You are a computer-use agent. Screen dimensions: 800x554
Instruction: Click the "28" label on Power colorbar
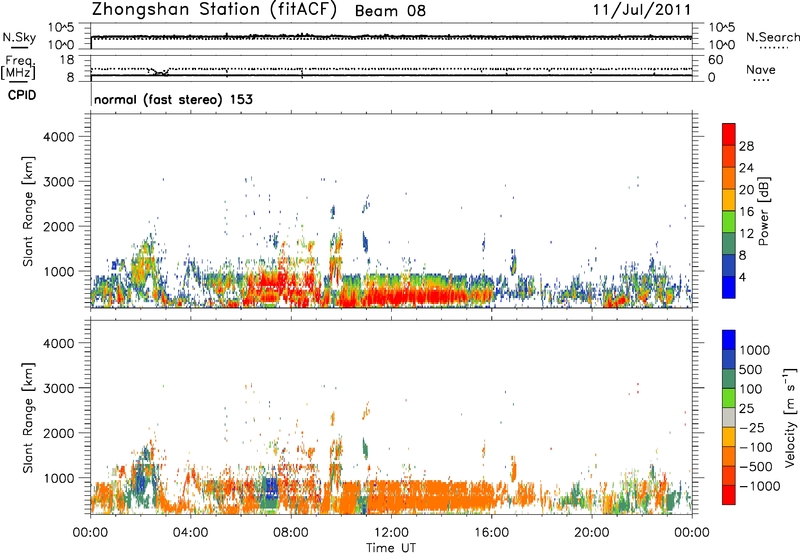[746, 146]
